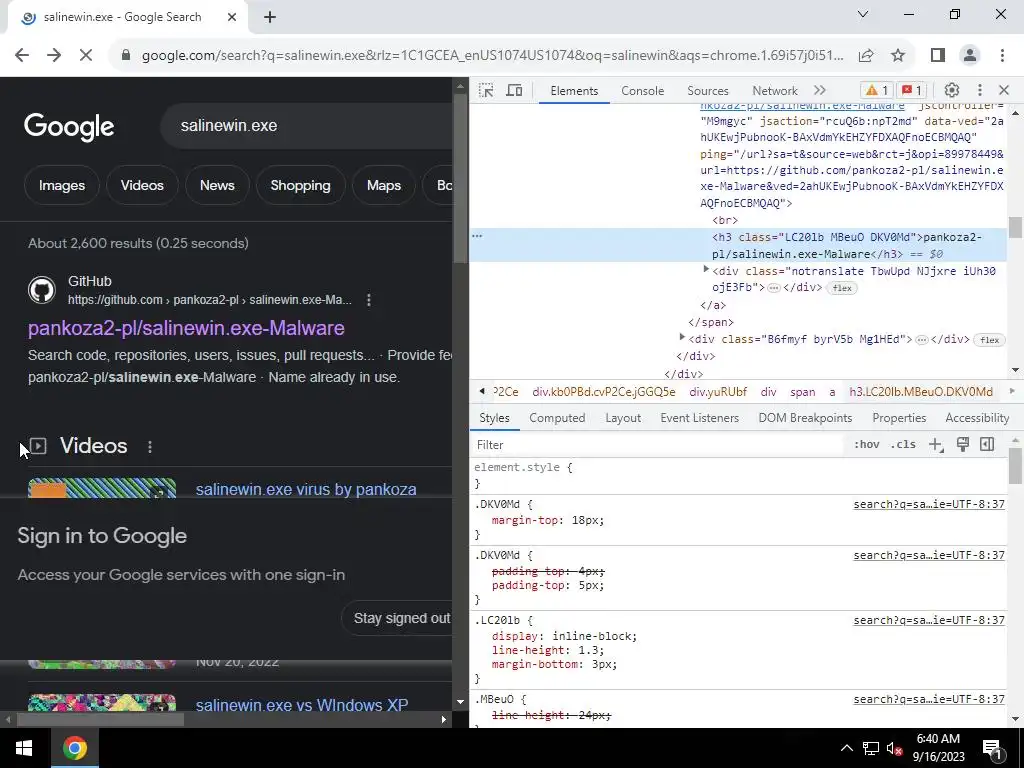Toggle .cls element classes panel
Viewport: 1024px width, 768px height.
coord(903,445)
